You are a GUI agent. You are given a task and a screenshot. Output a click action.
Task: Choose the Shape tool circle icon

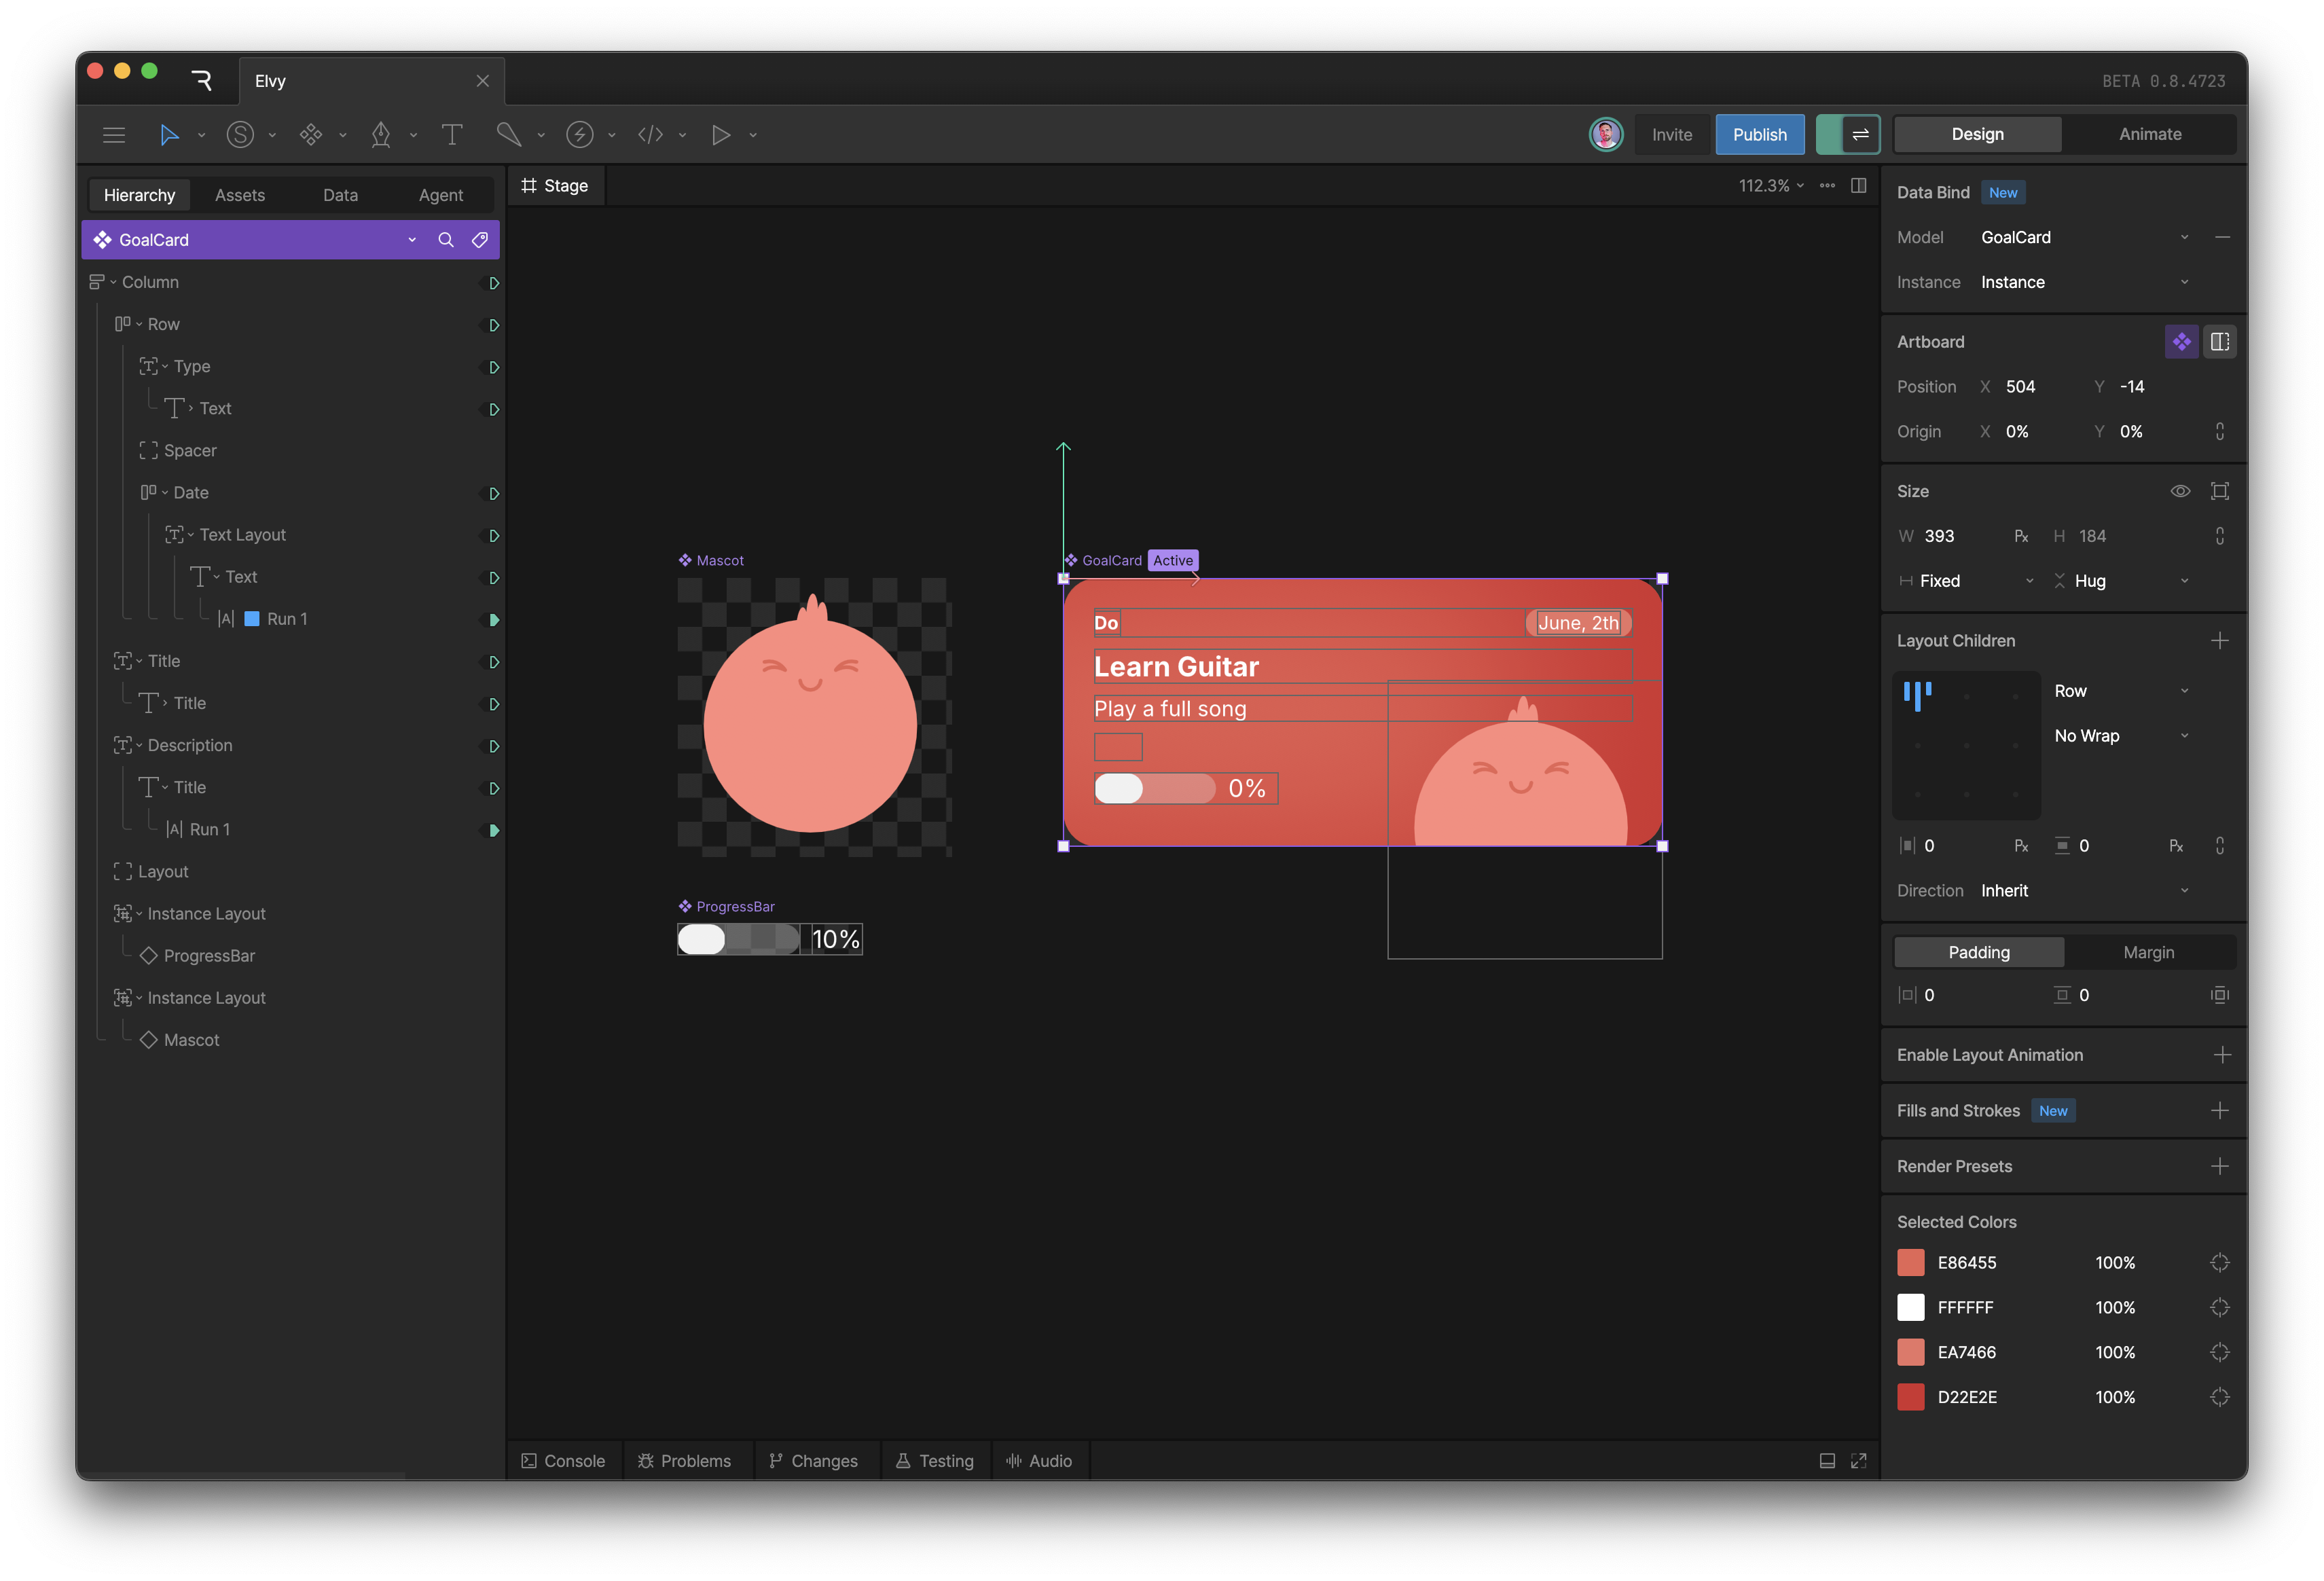(240, 135)
